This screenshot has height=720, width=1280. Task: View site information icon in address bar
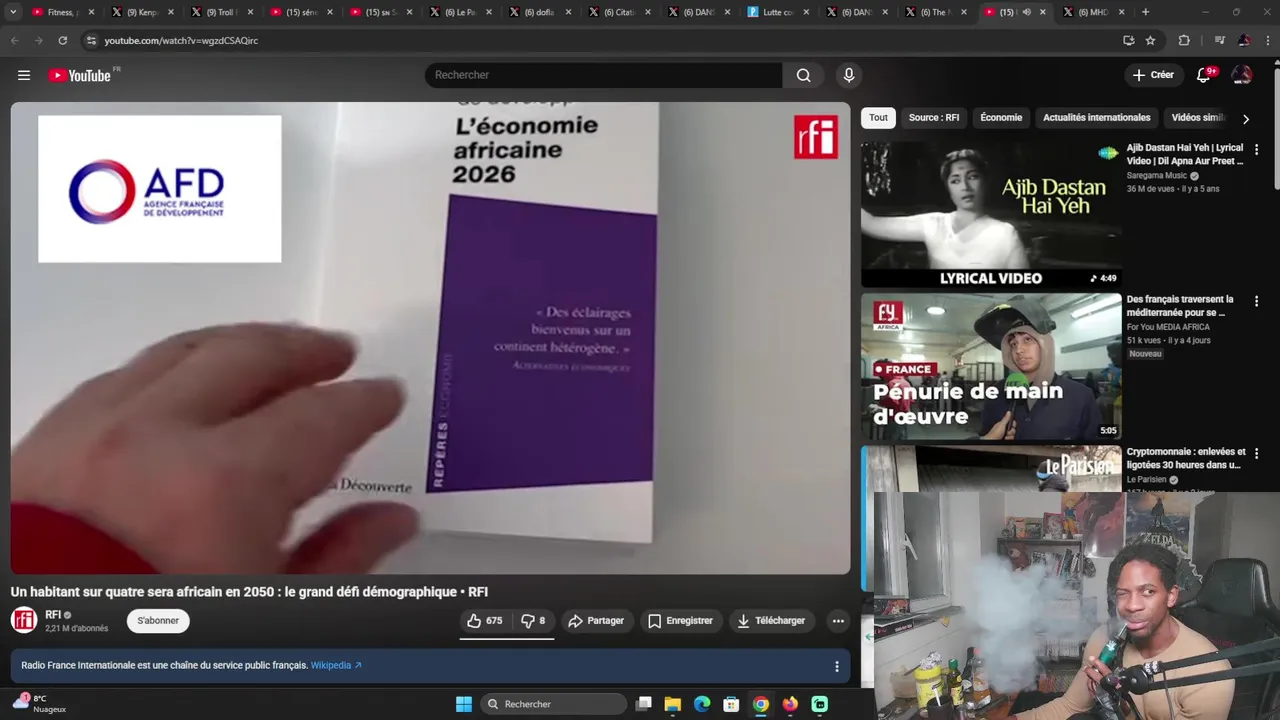coord(91,40)
